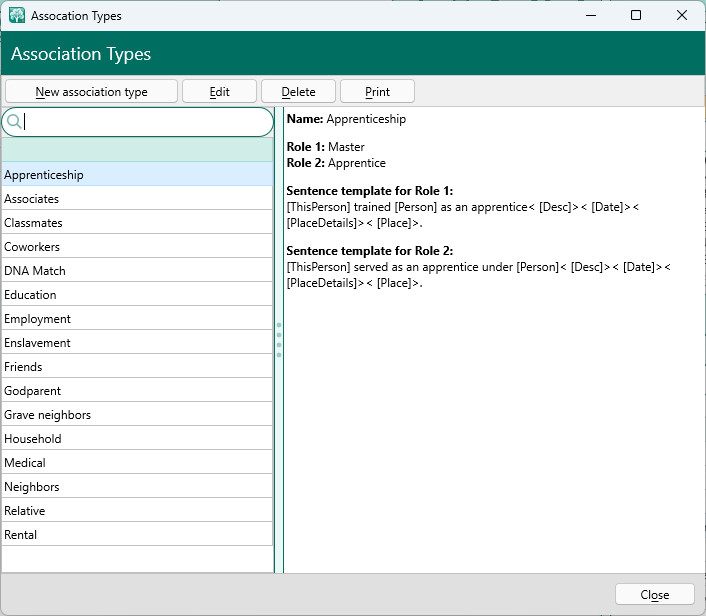Close the dialog with the Close button

655,594
